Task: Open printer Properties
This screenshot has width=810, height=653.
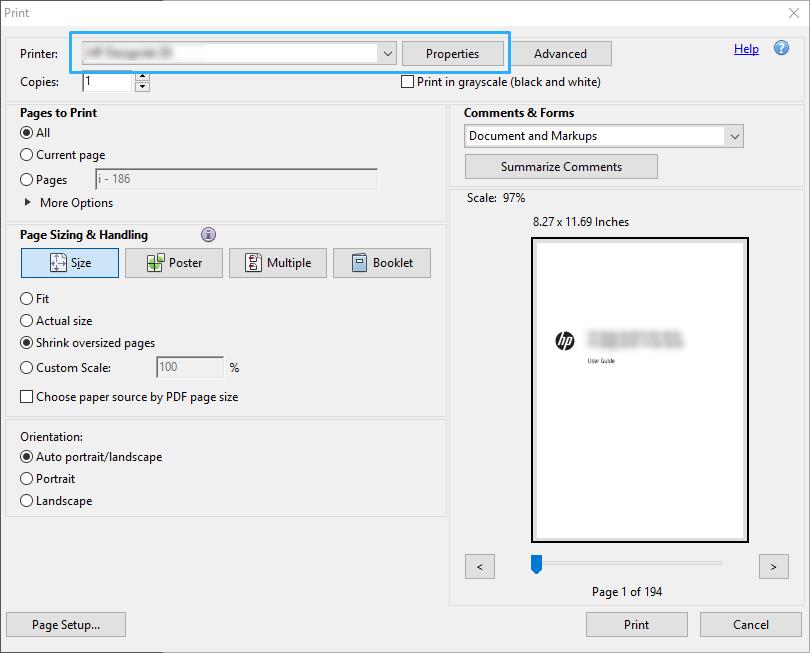Action: (453, 54)
